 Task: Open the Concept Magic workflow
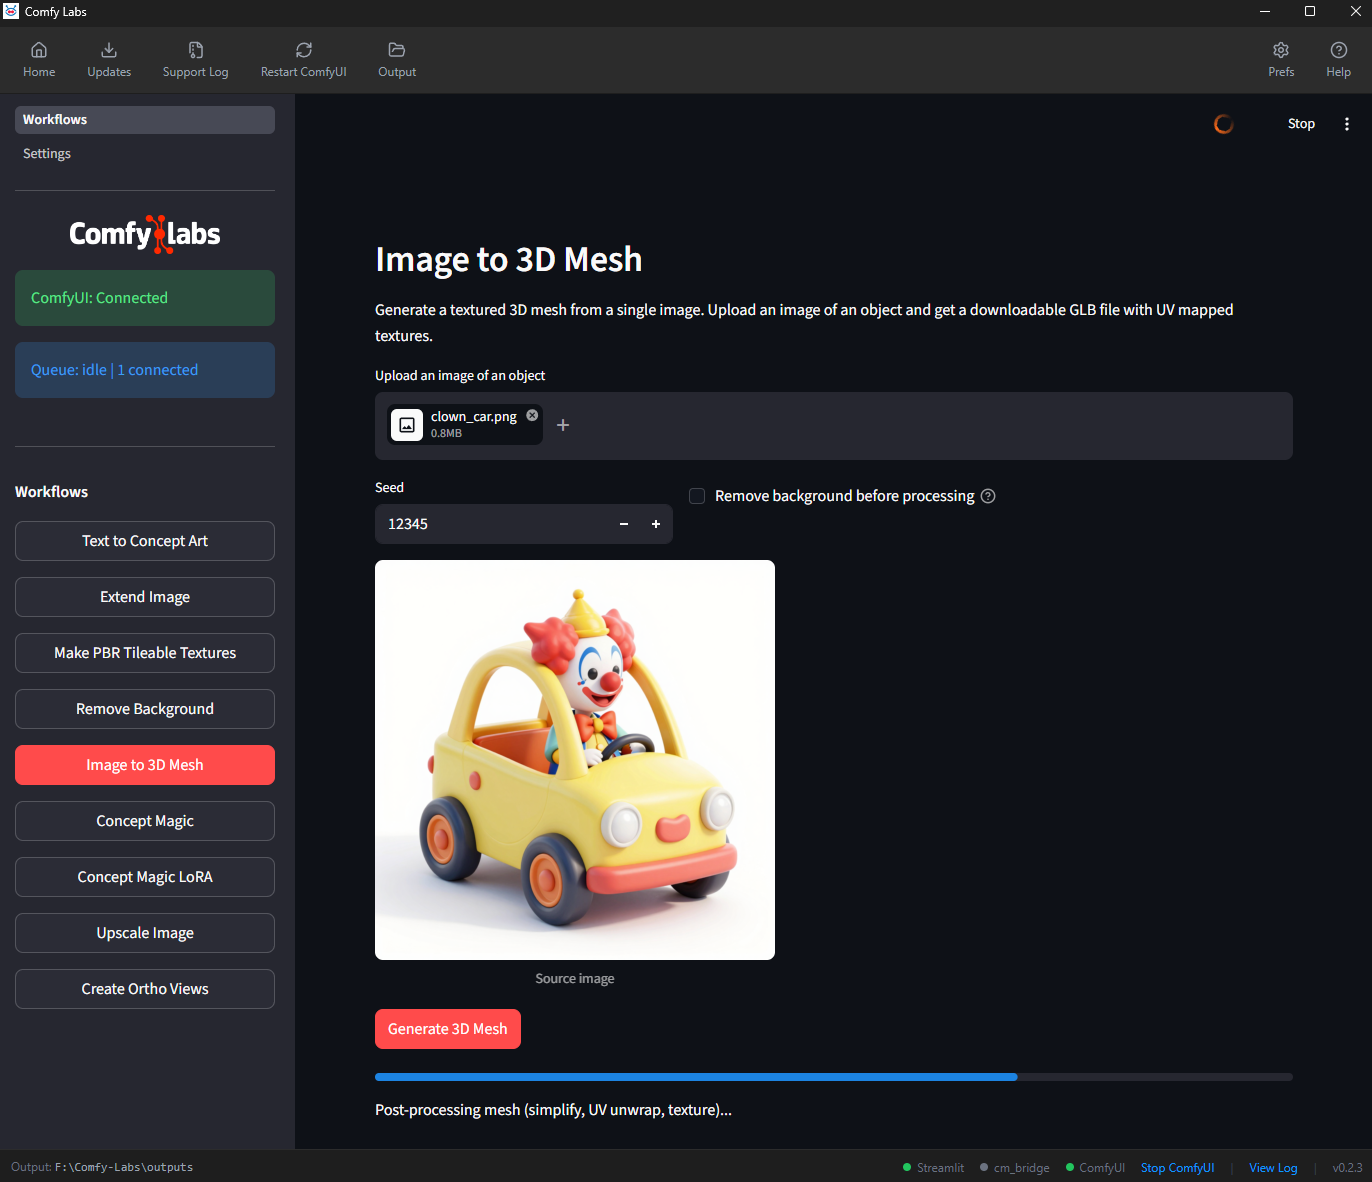pos(145,821)
